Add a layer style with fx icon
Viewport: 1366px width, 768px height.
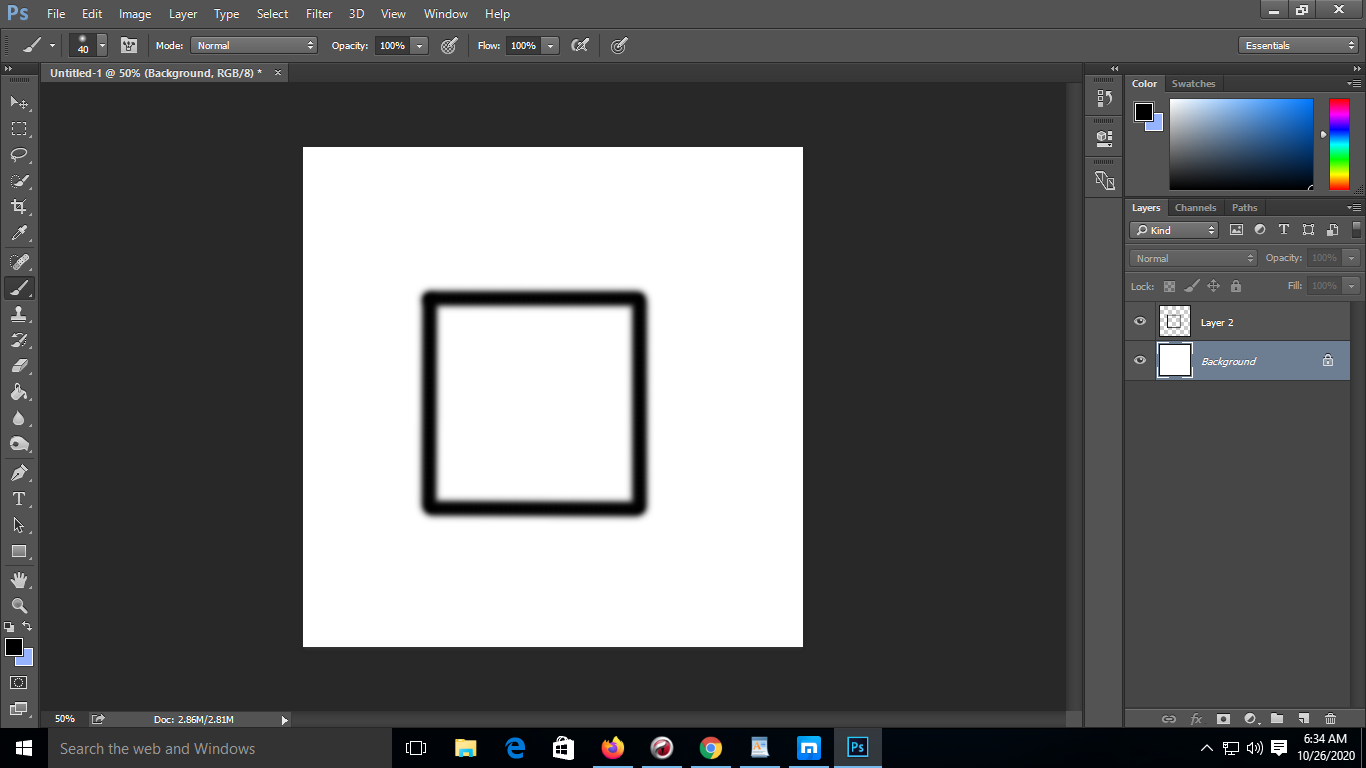pos(1196,719)
